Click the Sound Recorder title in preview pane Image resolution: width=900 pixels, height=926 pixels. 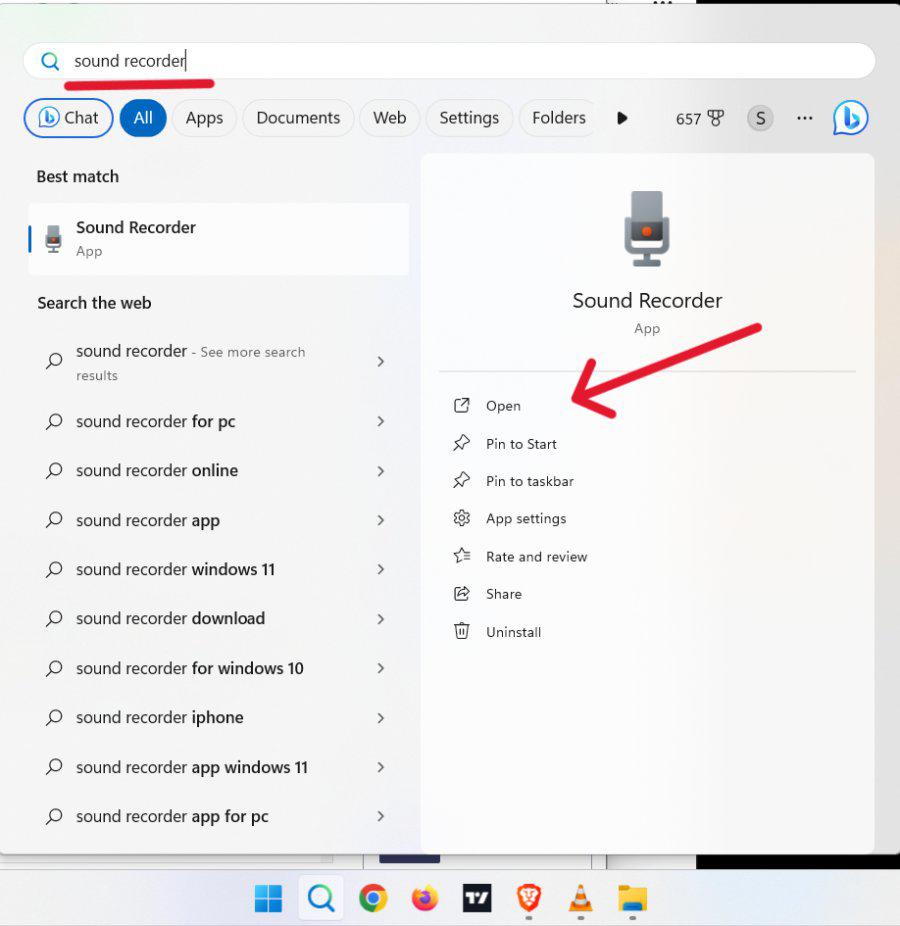(647, 301)
